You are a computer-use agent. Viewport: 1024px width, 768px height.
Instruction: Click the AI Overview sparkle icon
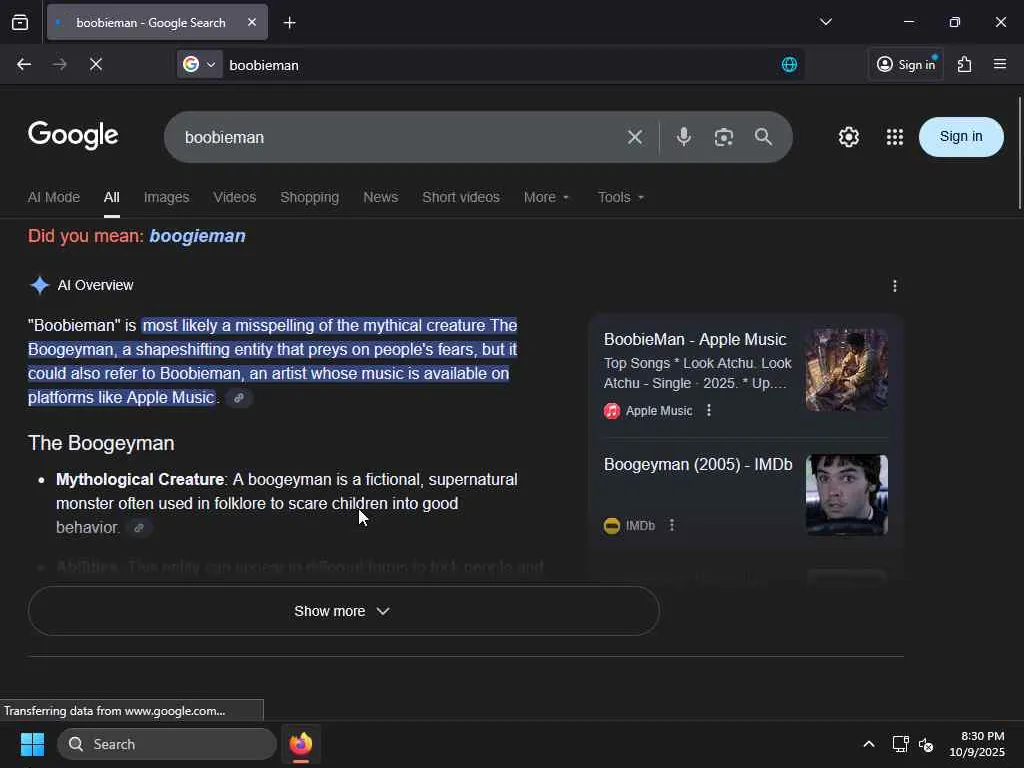point(40,285)
